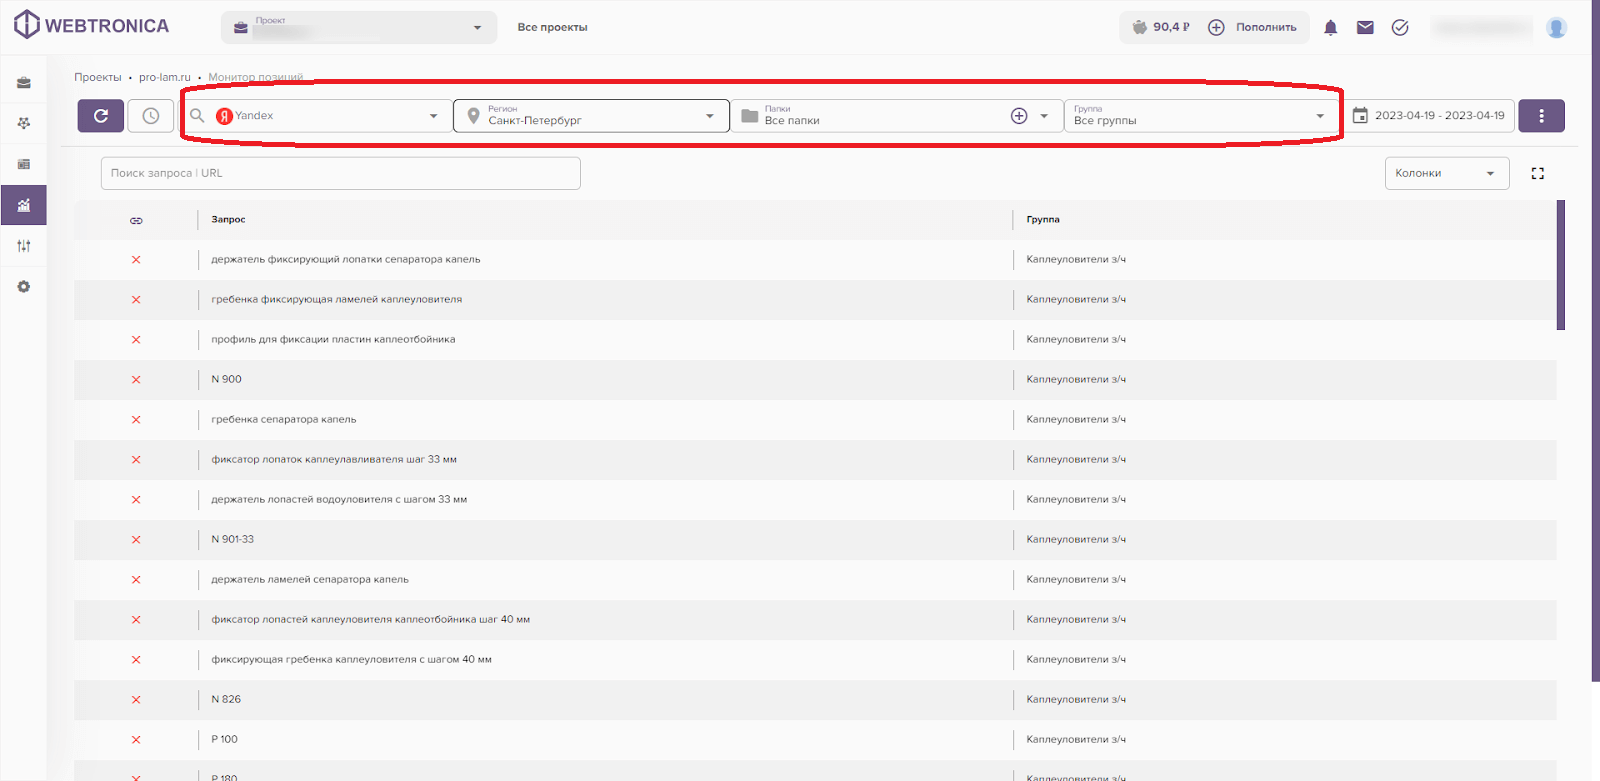Open the gear settings icon in sidebar
1600x781 pixels.
(24, 287)
